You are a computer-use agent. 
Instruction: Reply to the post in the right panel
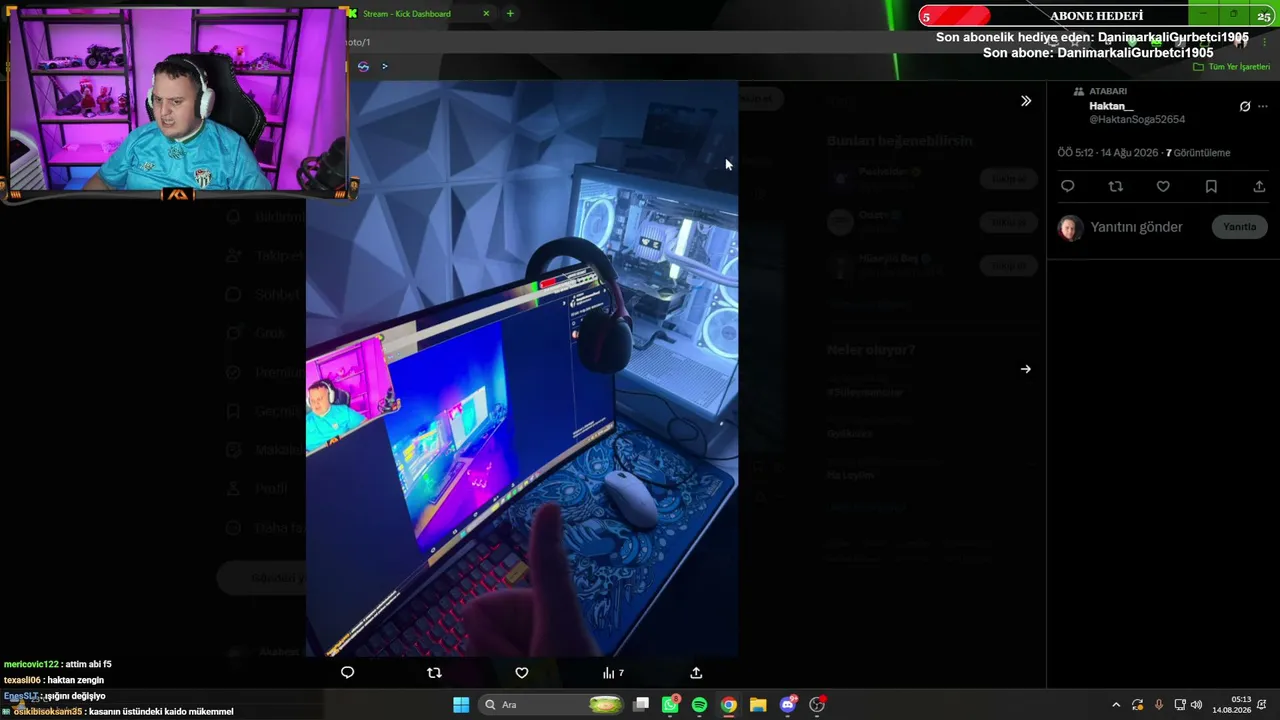click(1067, 187)
